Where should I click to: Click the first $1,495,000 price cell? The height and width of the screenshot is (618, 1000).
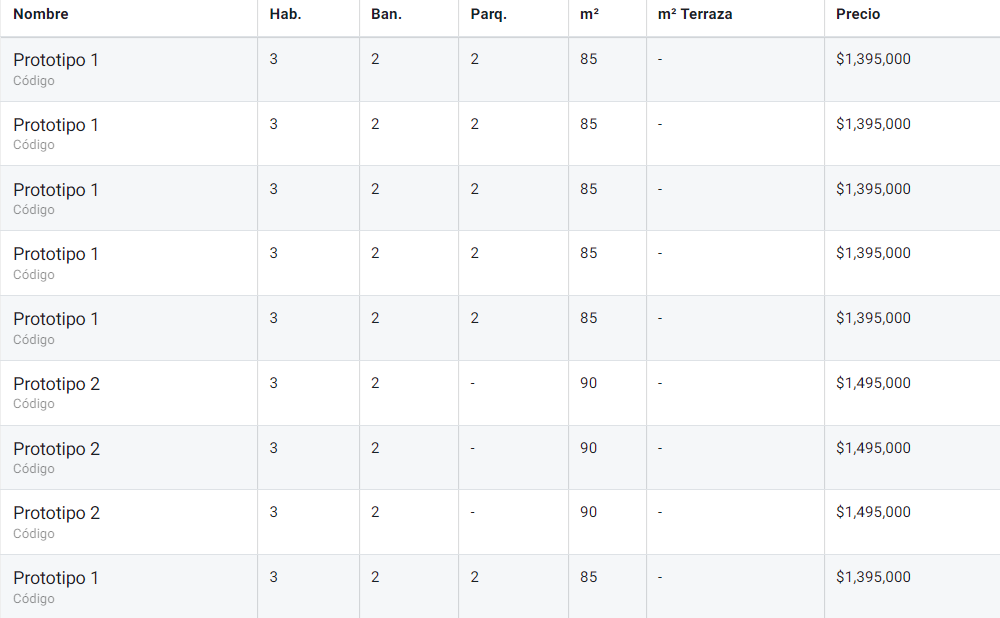873,383
